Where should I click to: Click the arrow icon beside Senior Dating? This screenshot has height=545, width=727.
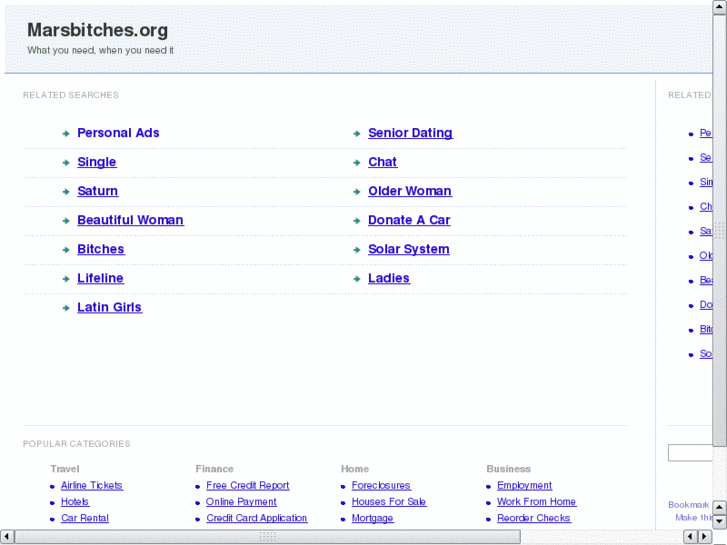357,134
